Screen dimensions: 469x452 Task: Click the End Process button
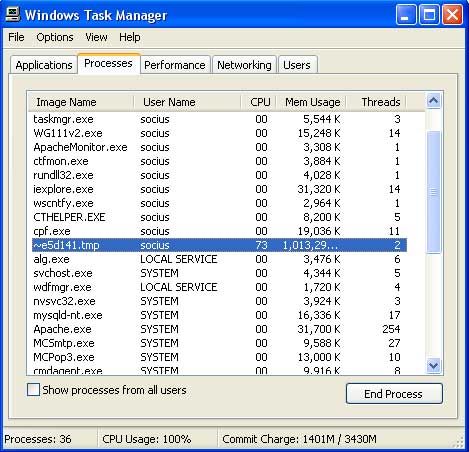pos(394,394)
